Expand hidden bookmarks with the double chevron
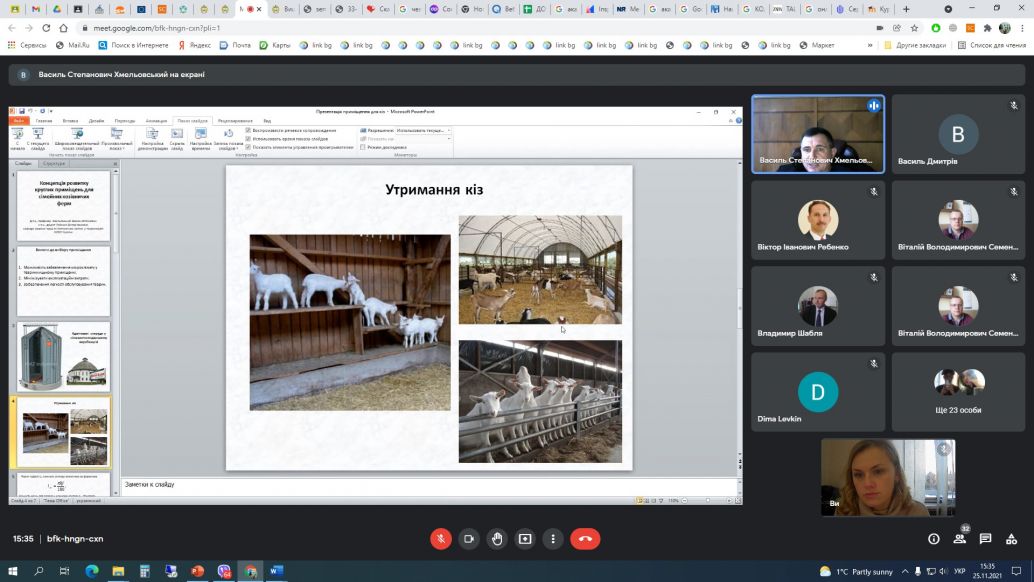 pyautogui.click(x=870, y=45)
